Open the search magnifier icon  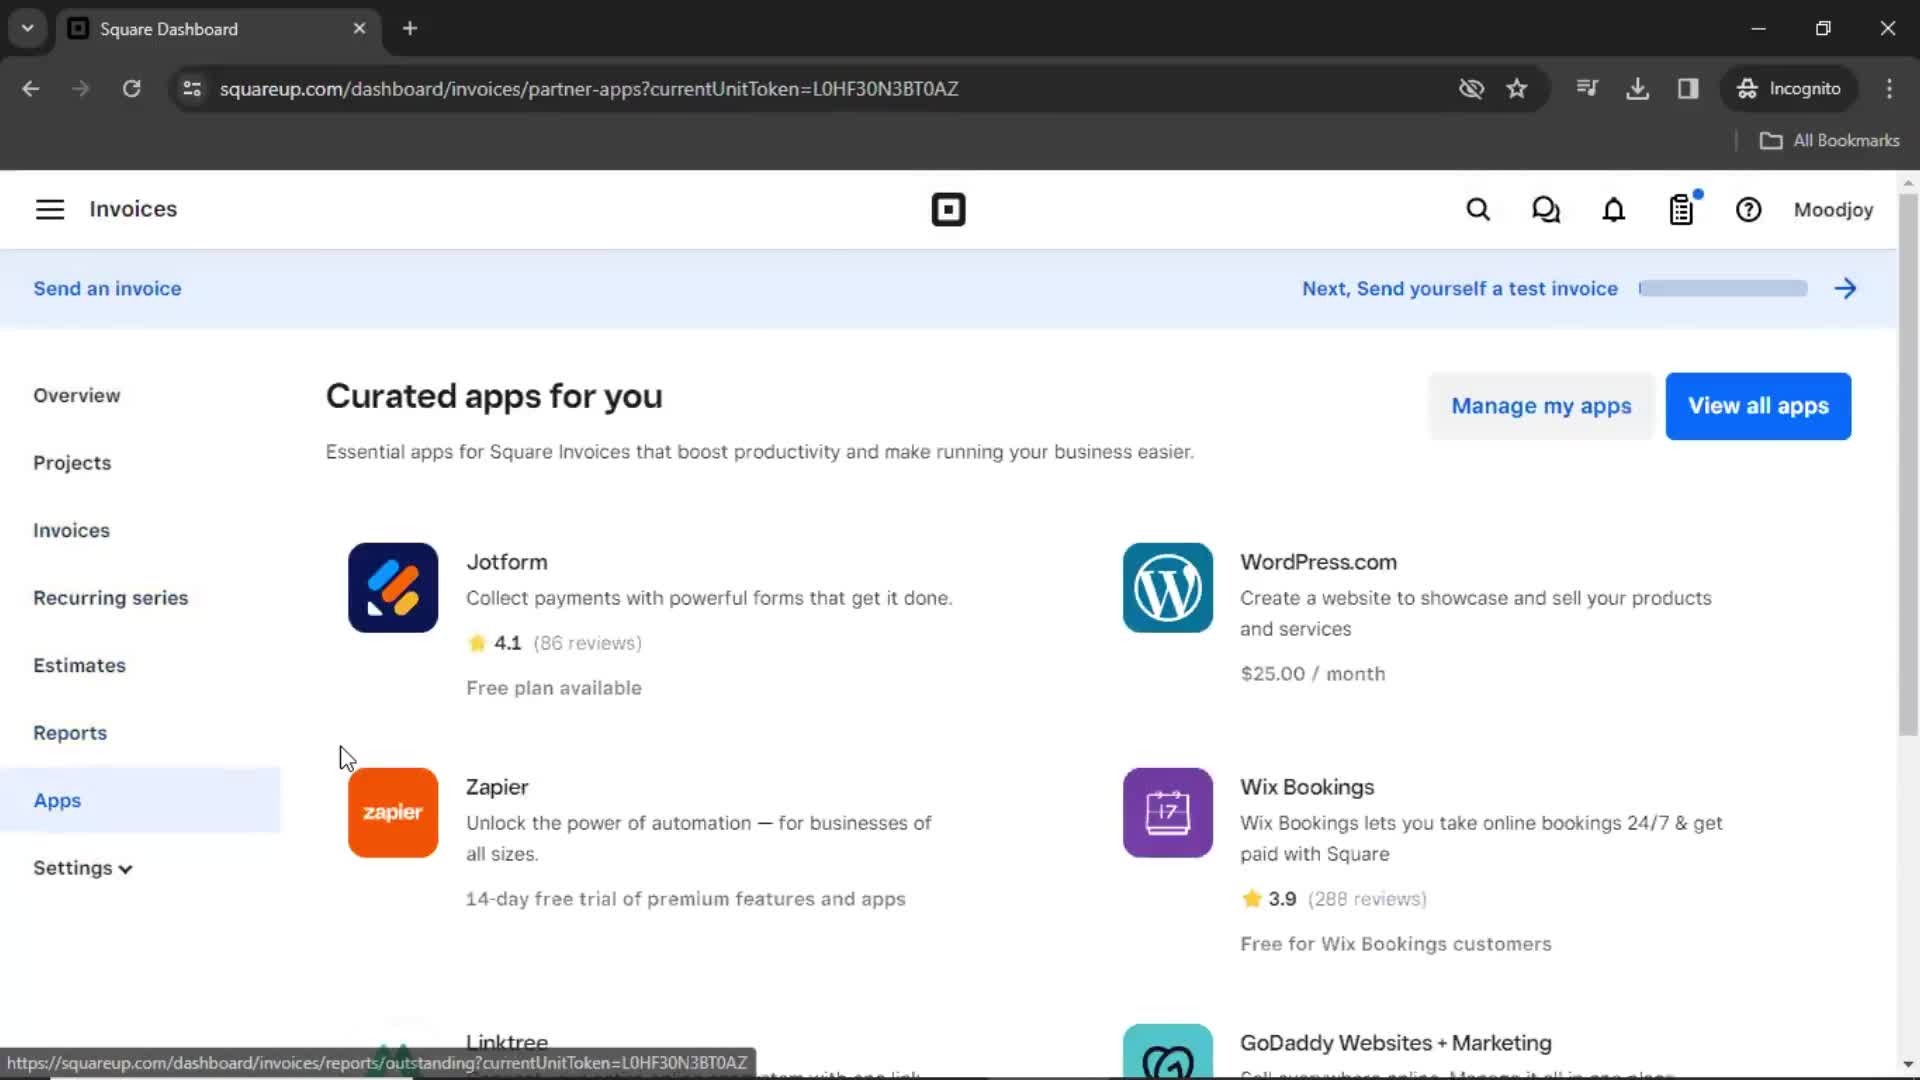coord(1478,210)
